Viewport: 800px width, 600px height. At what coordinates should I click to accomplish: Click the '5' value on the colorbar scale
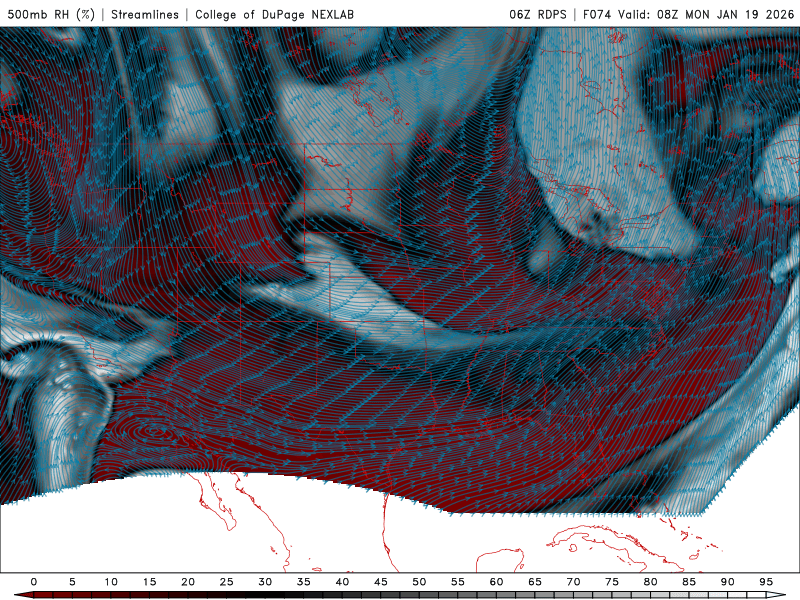click(x=72, y=582)
